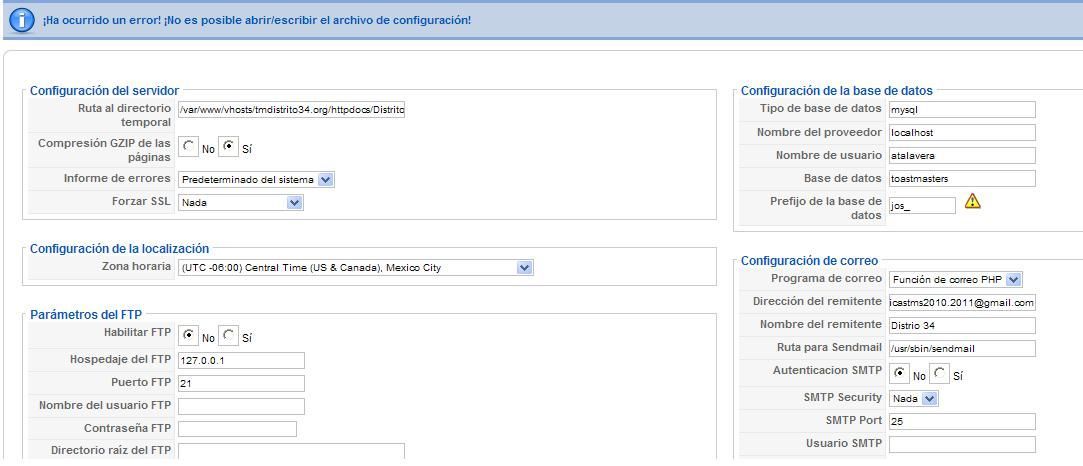Open the Programa de correo dropdown
1083x466 pixels.
(x=955, y=280)
